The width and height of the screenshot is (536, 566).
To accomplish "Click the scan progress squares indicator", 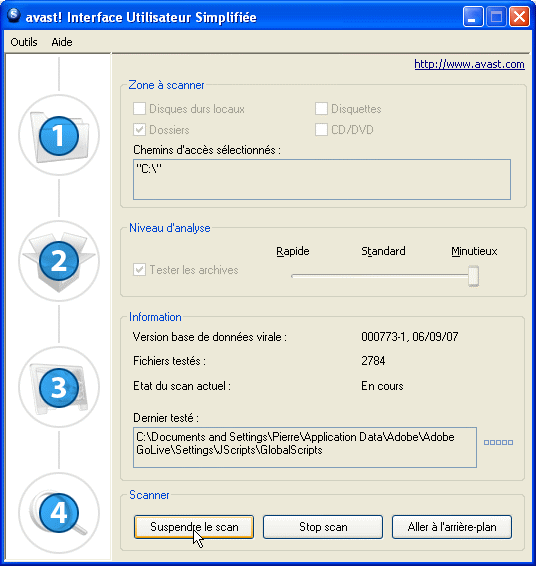I will 498,443.
